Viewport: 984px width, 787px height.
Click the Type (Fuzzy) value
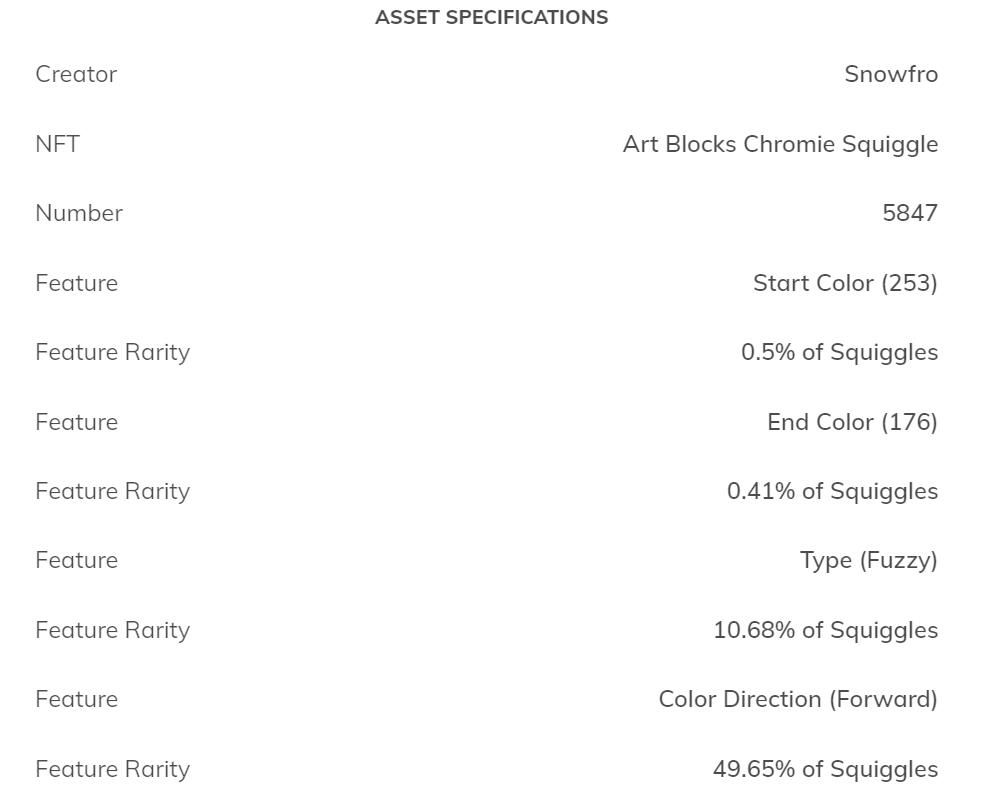pyautogui.click(x=868, y=560)
